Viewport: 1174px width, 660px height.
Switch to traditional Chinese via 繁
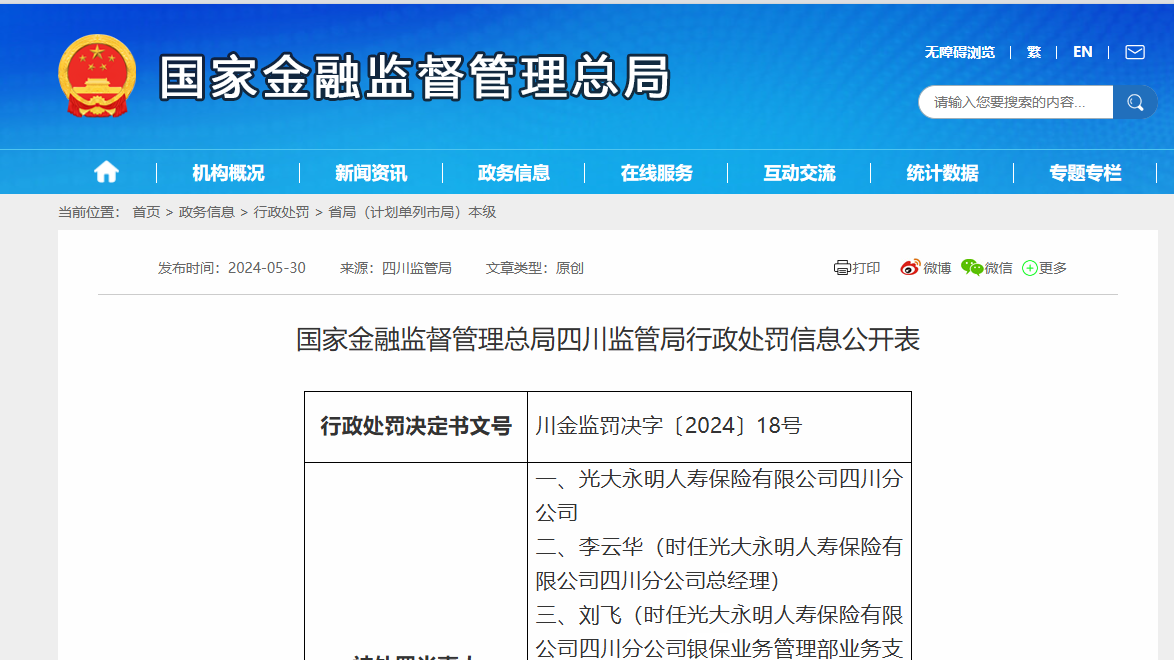point(1034,51)
